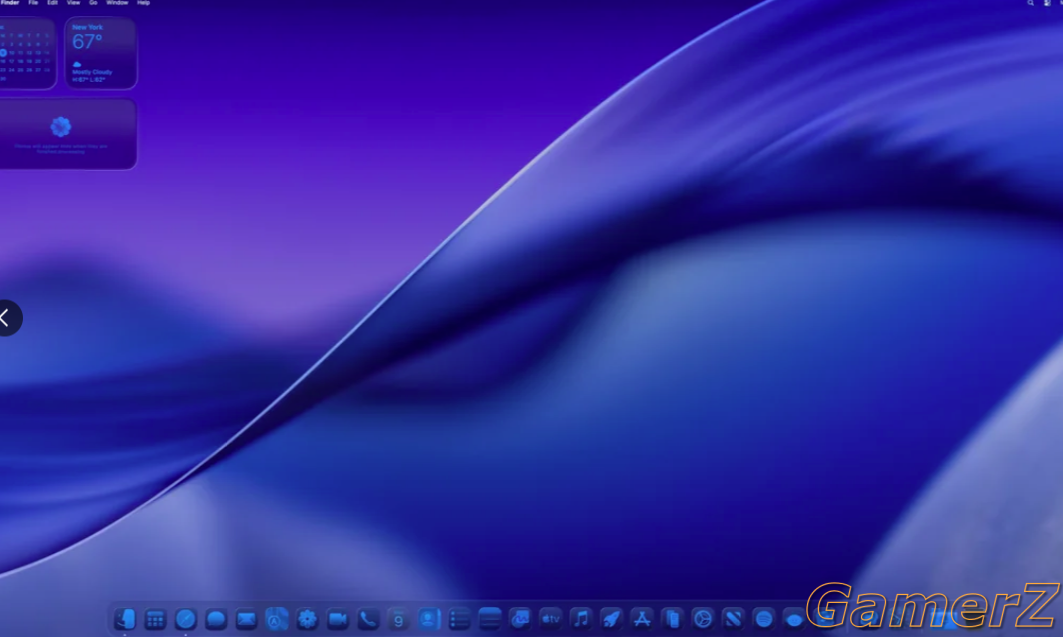
Task: Launch iPhone Mirroring from the Dock
Action: (x=673, y=619)
